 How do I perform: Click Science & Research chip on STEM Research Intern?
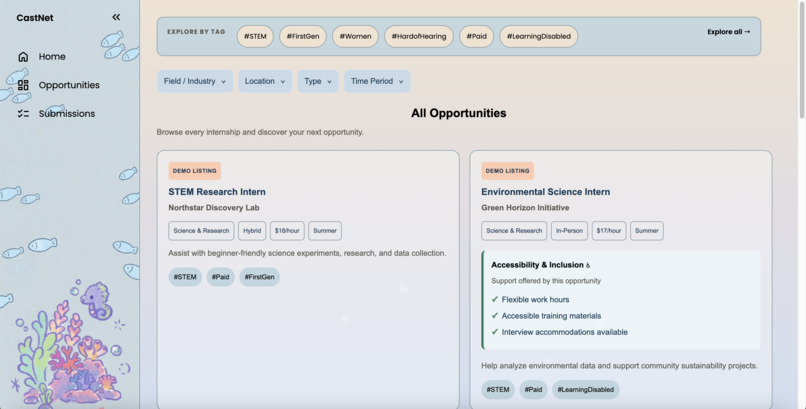click(x=201, y=231)
